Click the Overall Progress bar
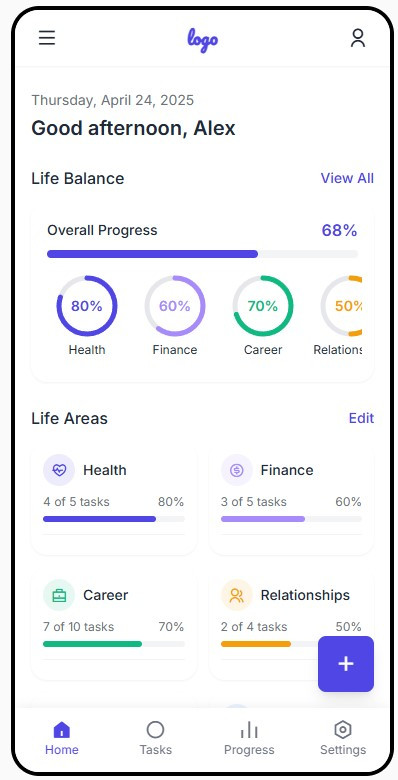This screenshot has width=398, height=780. [x=202, y=254]
